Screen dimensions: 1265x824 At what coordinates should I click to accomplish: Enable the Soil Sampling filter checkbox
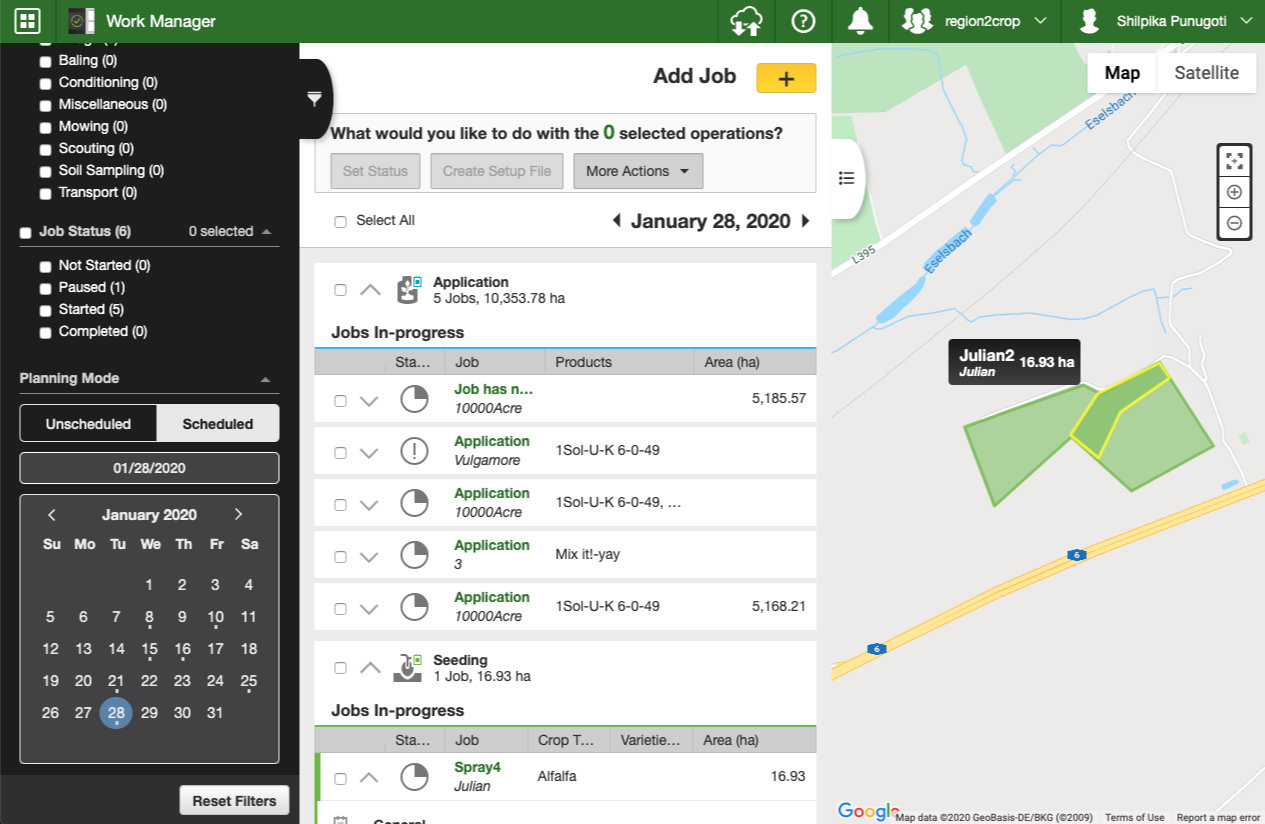(x=45, y=171)
